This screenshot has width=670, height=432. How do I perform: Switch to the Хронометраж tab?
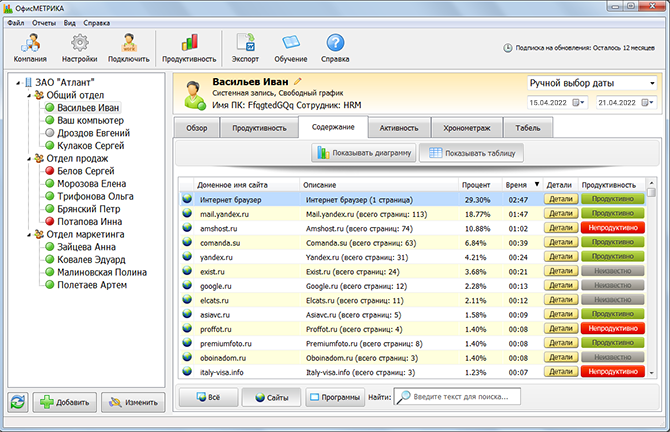click(466, 128)
